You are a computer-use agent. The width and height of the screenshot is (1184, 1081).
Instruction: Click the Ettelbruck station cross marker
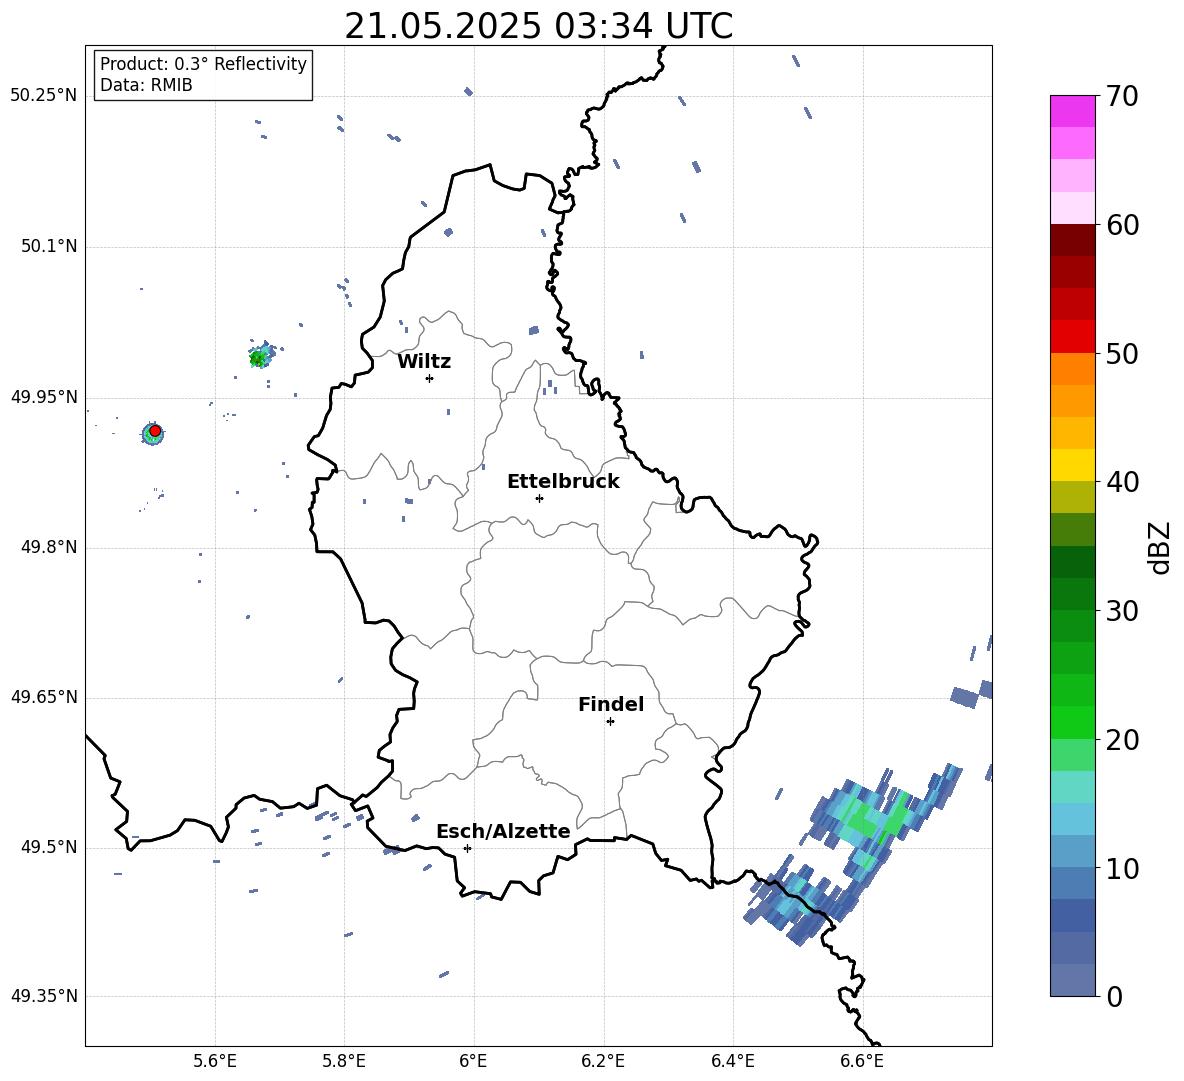coord(539,498)
